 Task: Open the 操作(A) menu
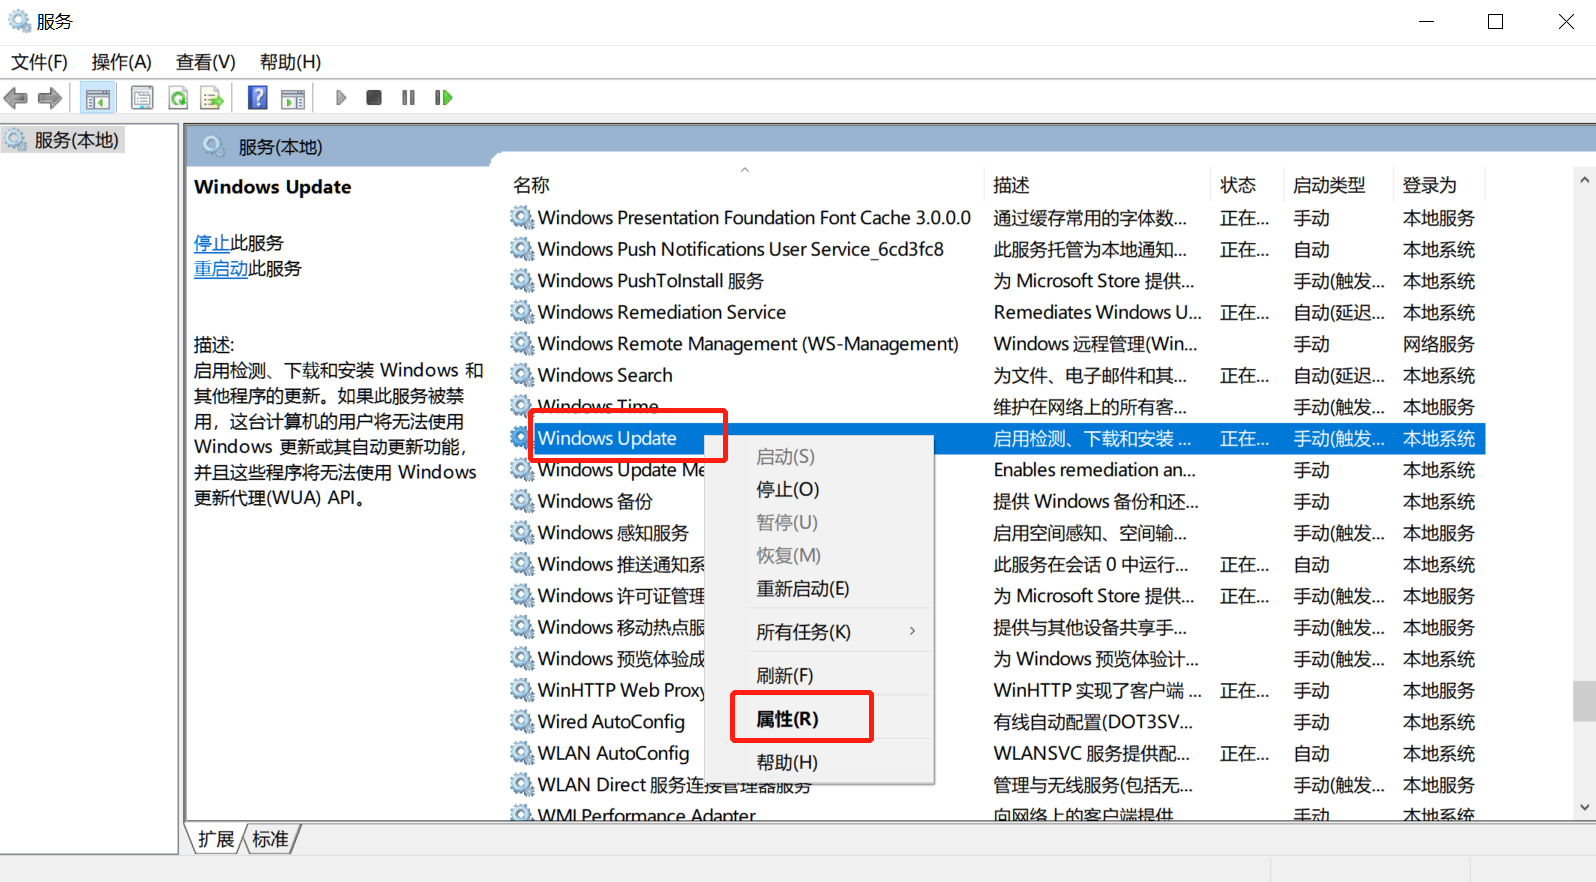(x=121, y=62)
